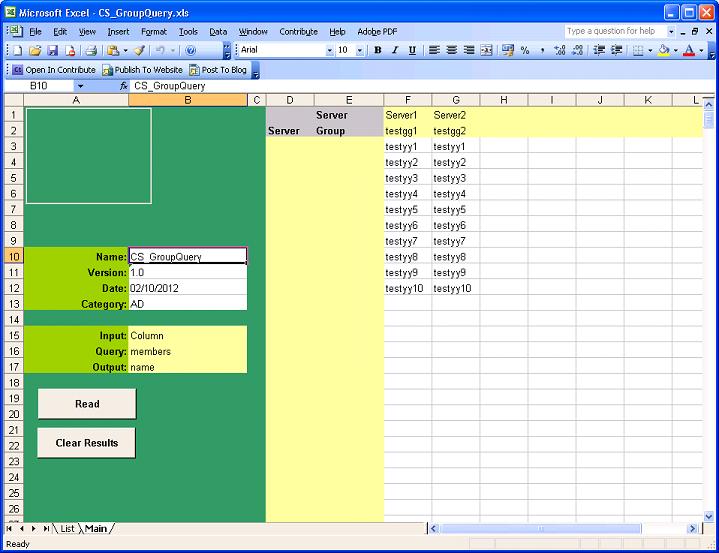The image size is (719, 553).
Task: Click the Format Painter brush icon
Action: point(140,50)
